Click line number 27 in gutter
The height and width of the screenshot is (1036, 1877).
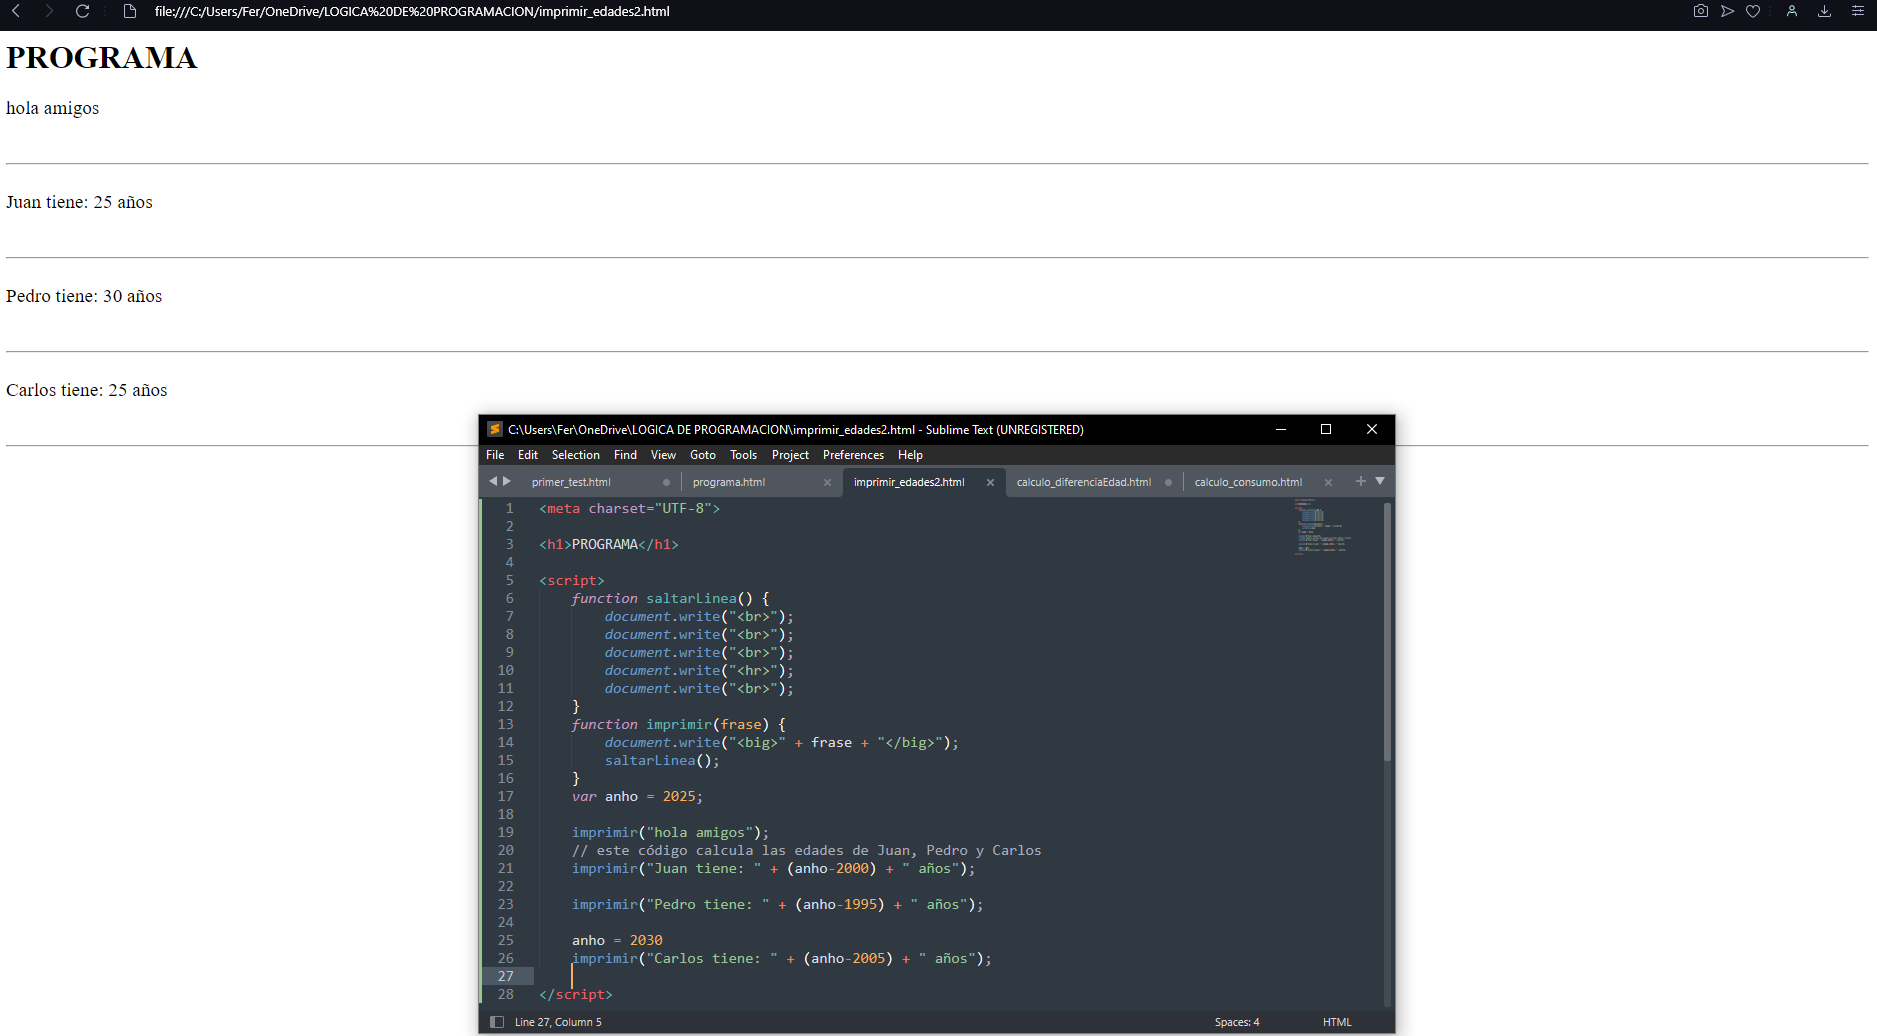(x=506, y=976)
